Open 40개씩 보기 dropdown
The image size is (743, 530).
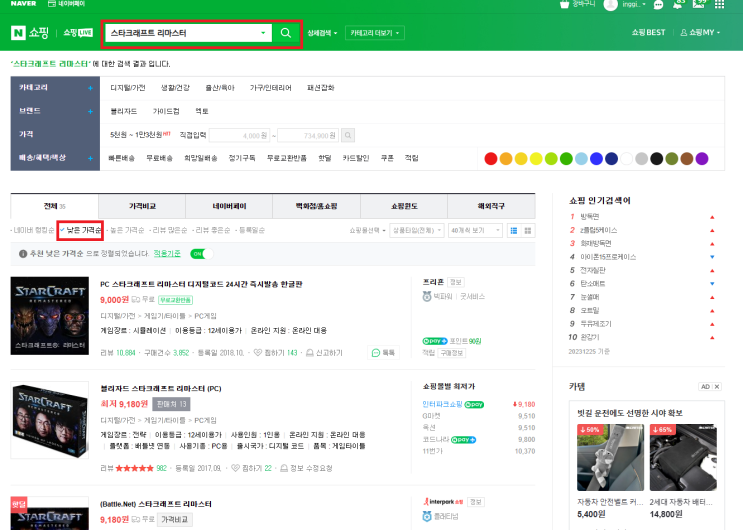click(475, 230)
